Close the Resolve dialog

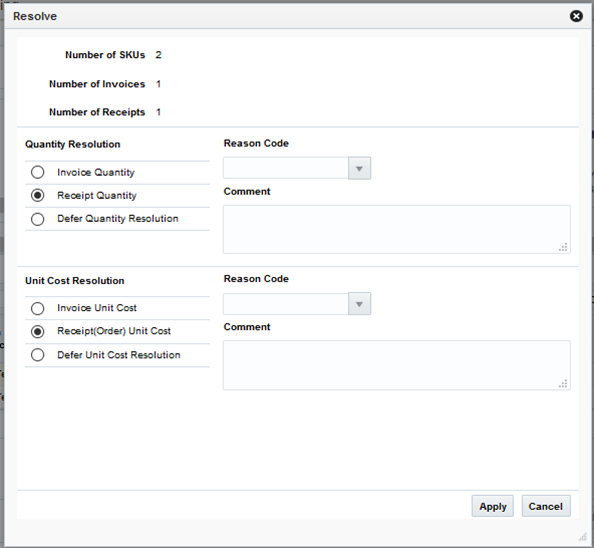(x=576, y=16)
